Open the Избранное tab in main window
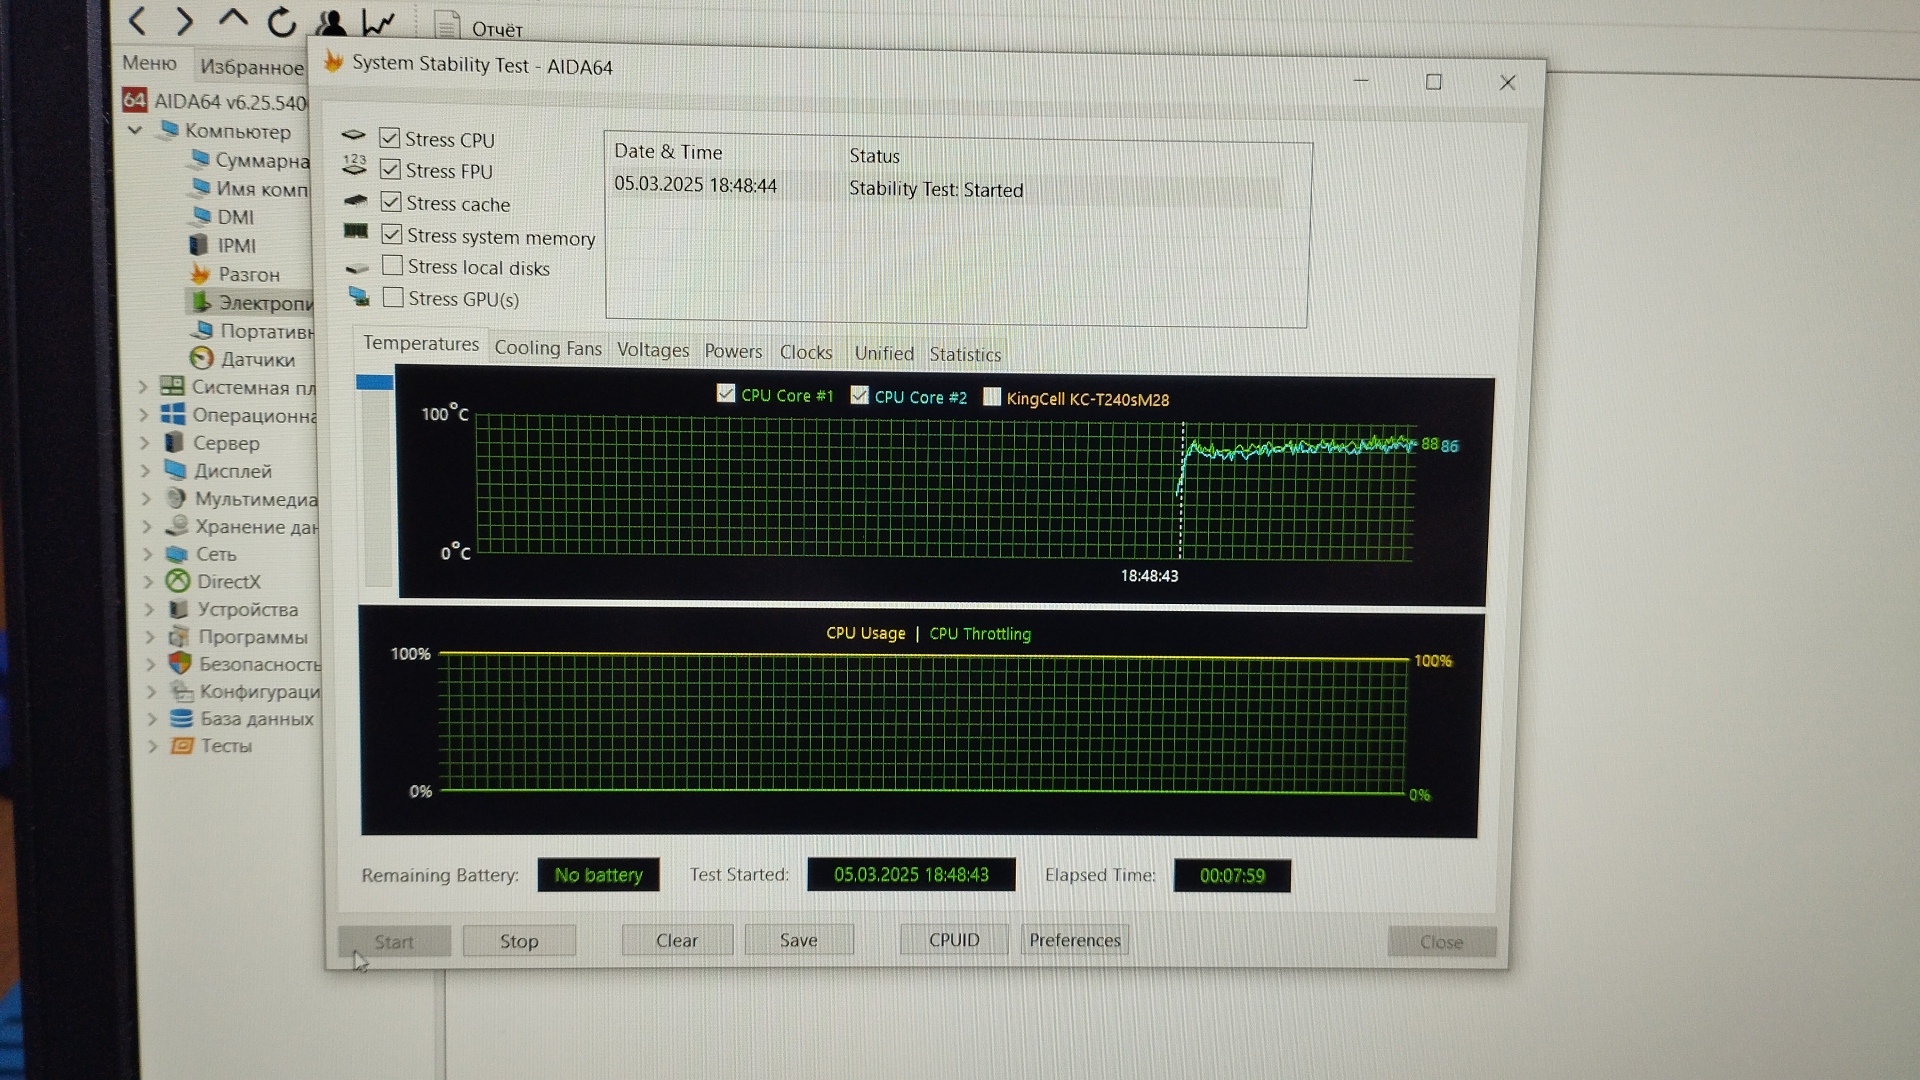 (x=251, y=67)
